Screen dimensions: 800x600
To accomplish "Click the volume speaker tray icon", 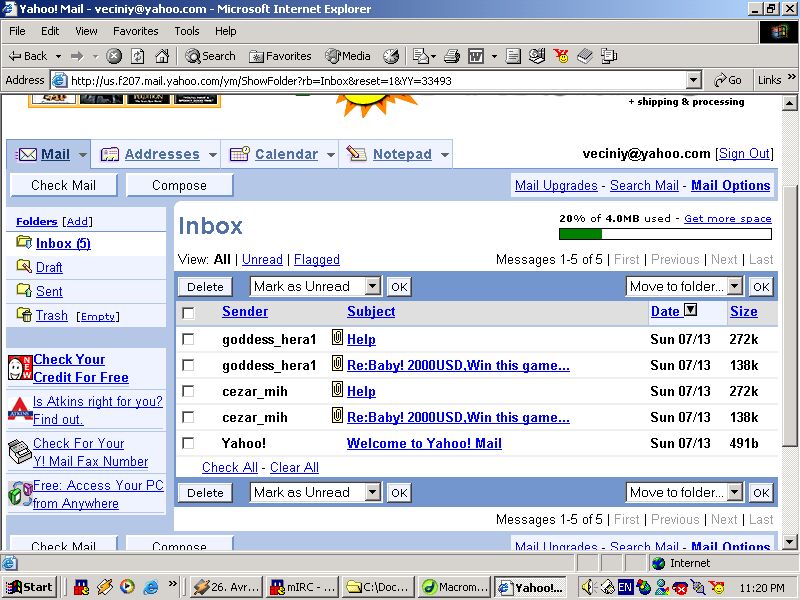I will 588,587.
